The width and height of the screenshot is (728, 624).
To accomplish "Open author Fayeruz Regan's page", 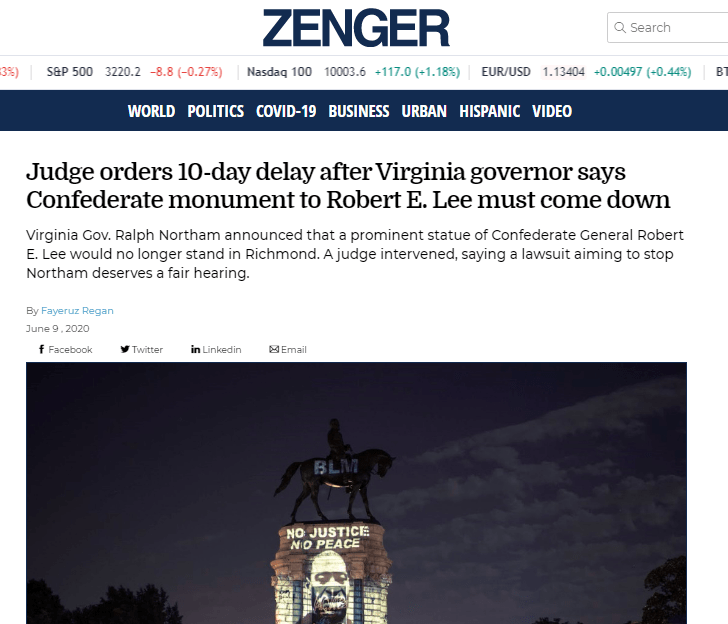I will [x=77, y=311].
